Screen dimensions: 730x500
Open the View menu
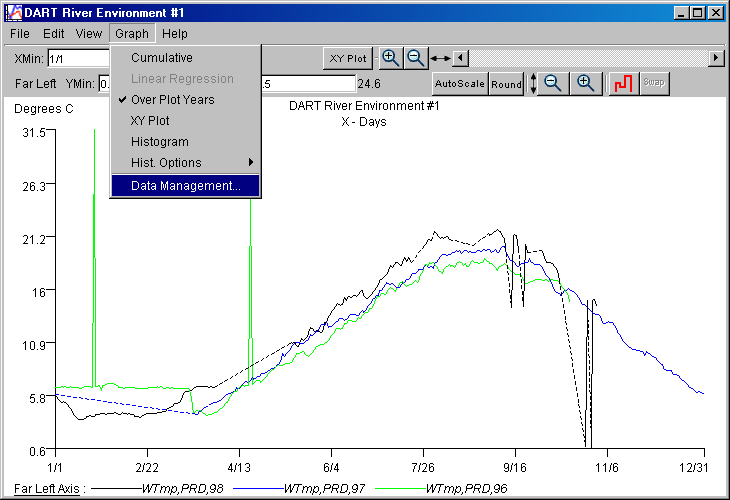click(88, 34)
